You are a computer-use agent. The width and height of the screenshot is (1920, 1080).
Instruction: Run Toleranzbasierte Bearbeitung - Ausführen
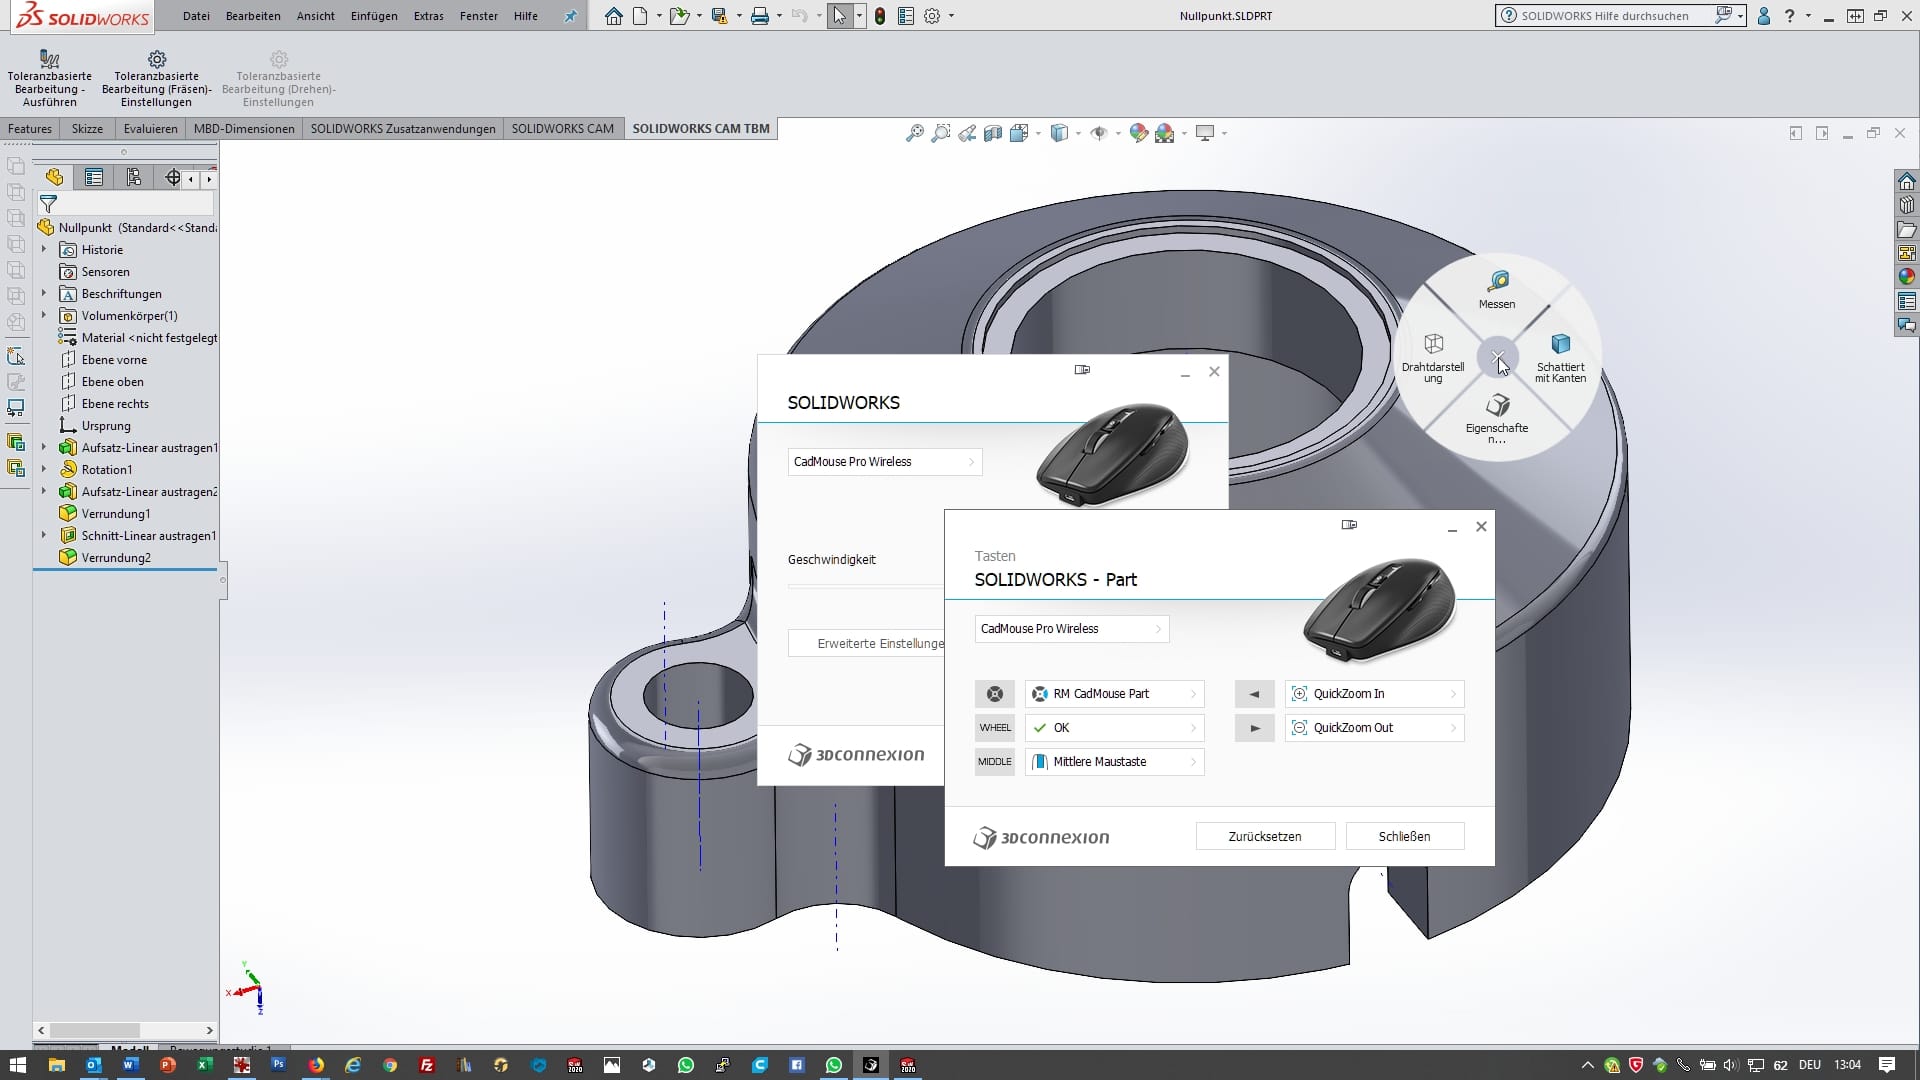tap(49, 78)
